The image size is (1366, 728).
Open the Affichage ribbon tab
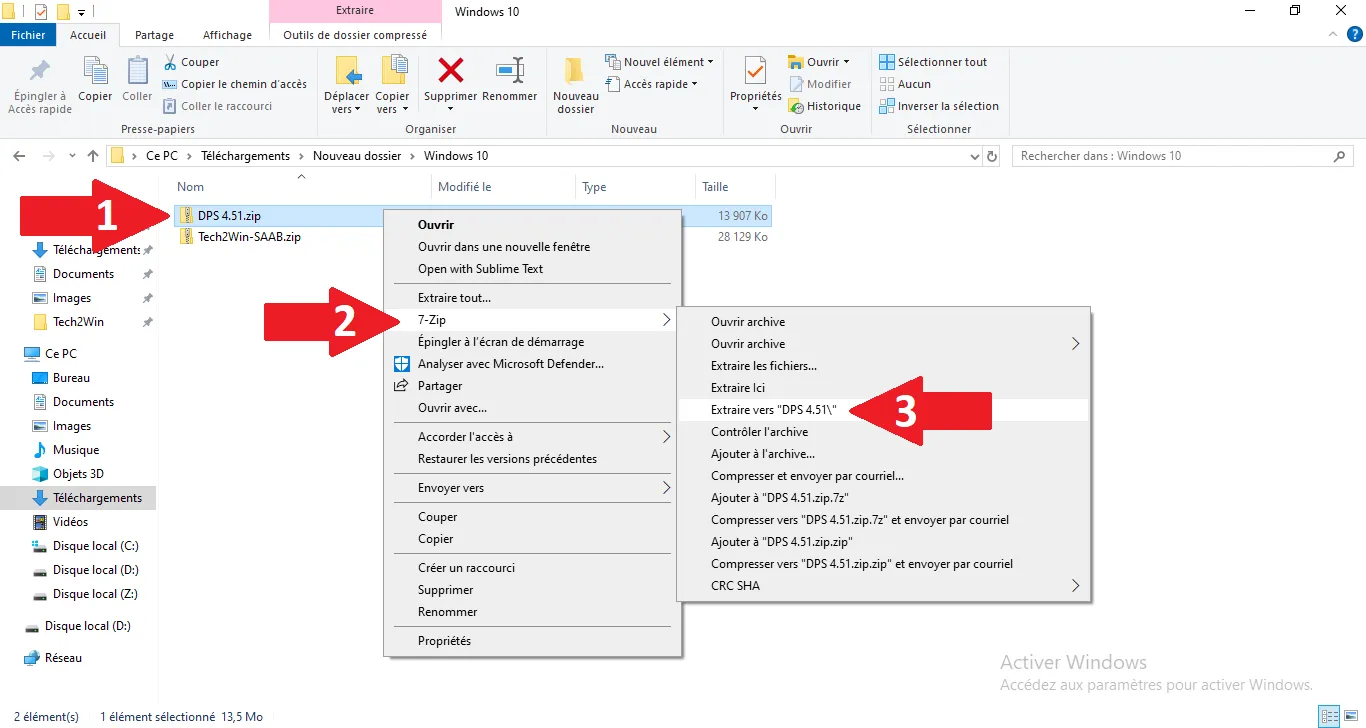point(227,35)
